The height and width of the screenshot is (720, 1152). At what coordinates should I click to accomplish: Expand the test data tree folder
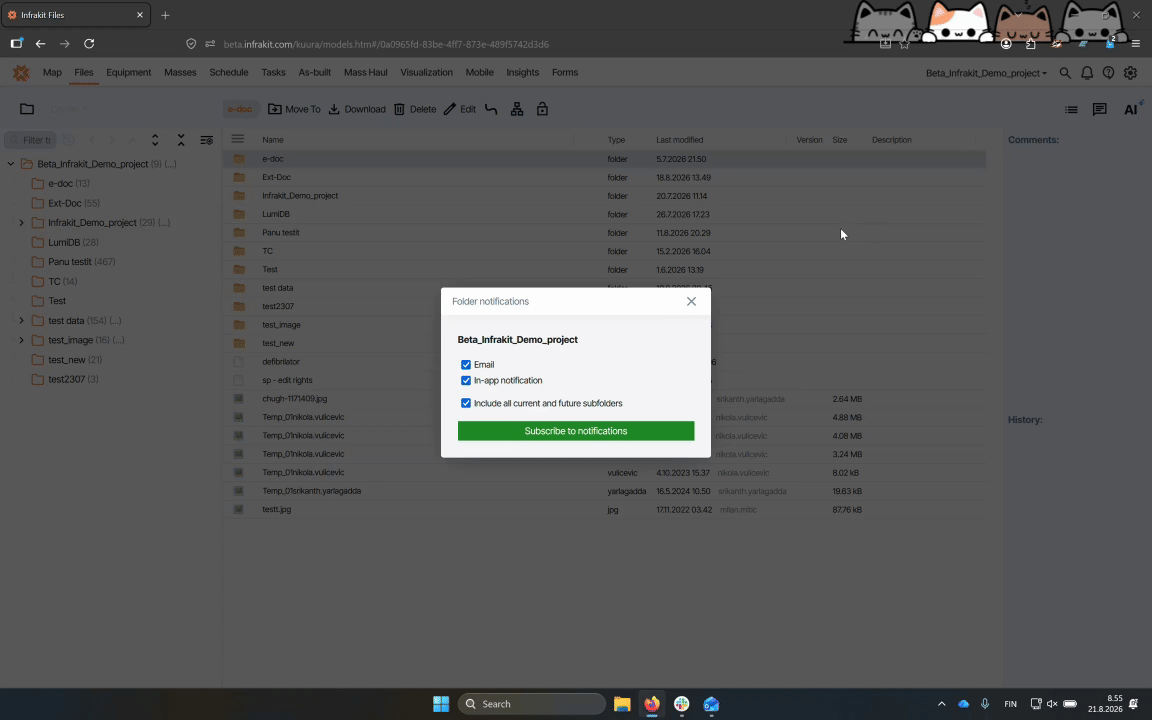21,320
